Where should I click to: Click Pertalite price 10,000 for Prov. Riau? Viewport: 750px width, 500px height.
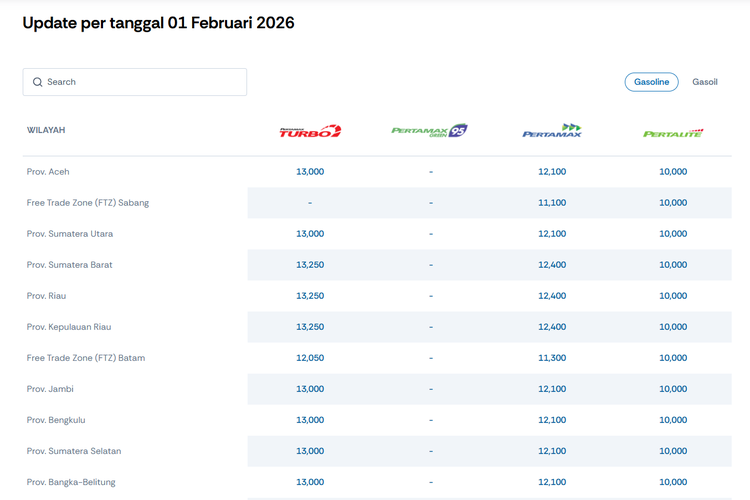pyautogui.click(x=673, y=296)
